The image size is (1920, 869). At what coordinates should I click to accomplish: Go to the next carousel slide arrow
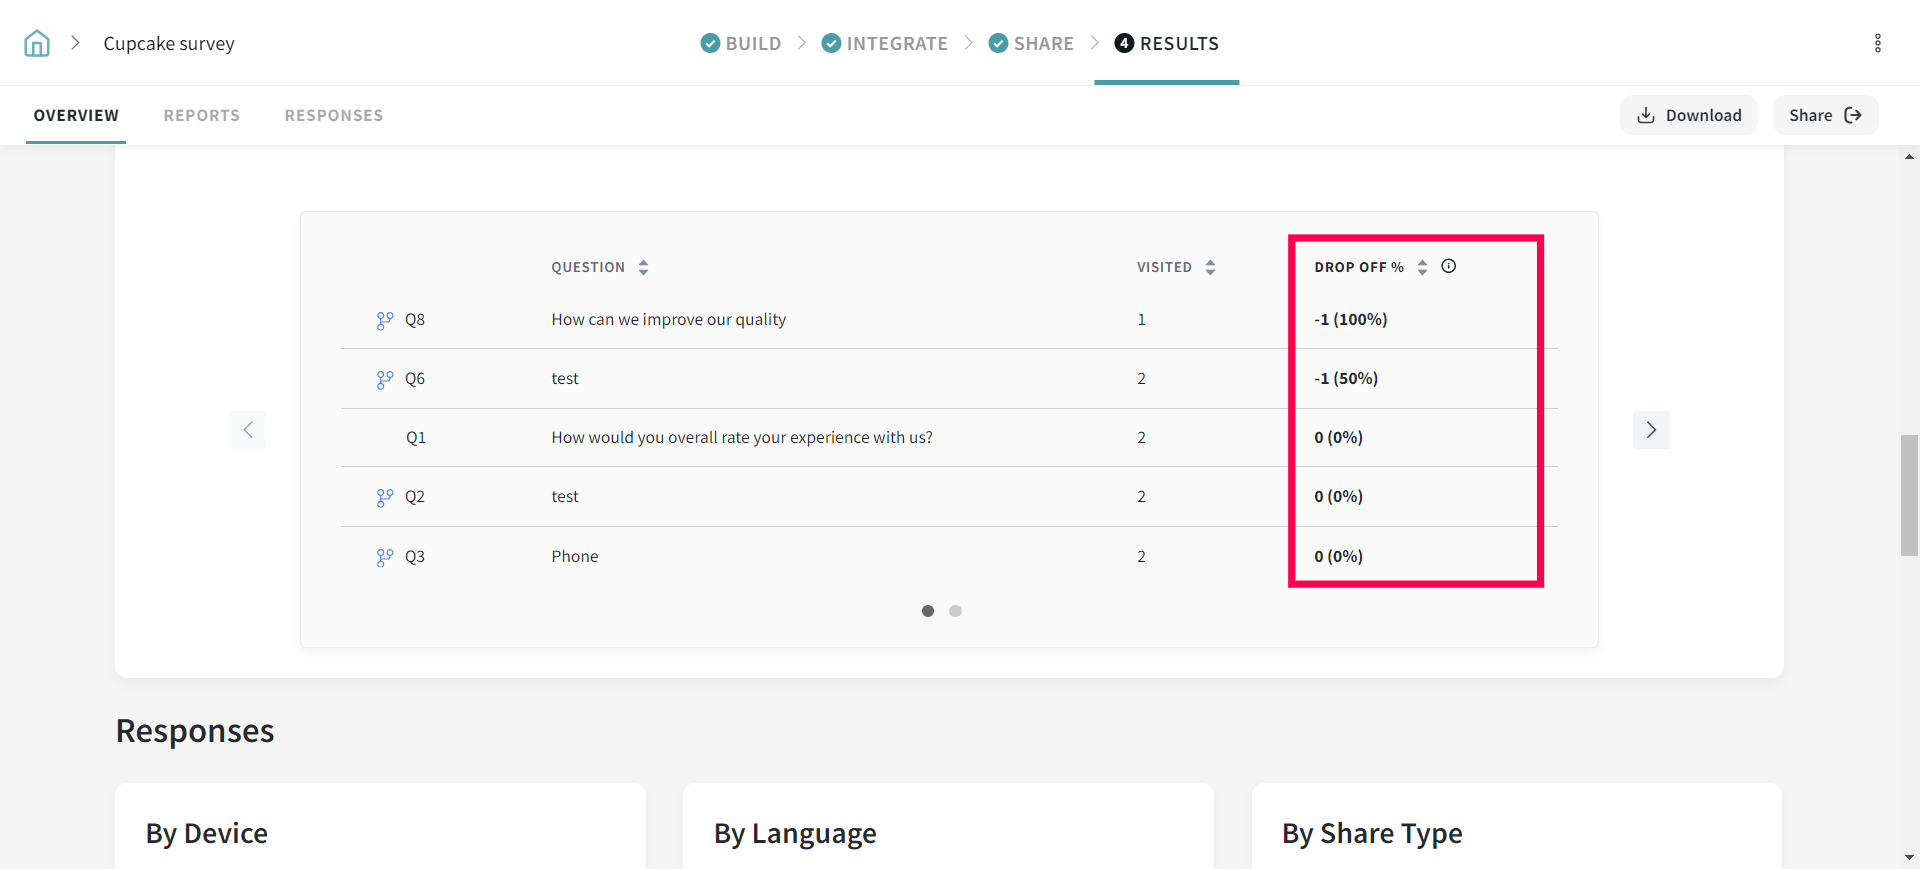tap(1651, 430)
